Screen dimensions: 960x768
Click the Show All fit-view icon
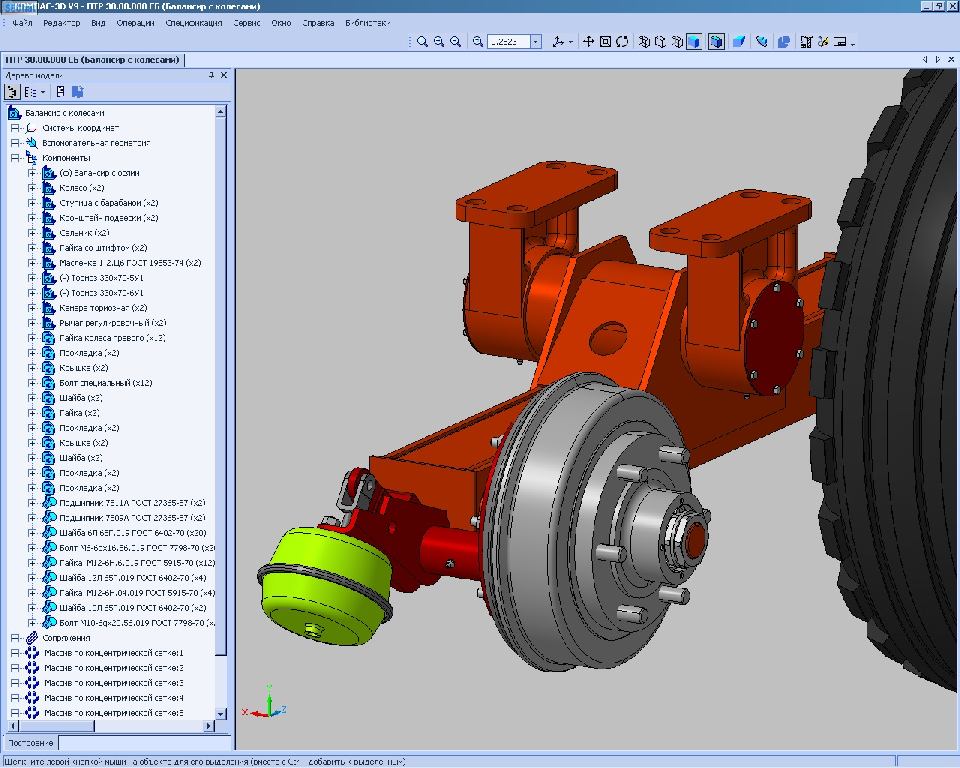tap(605, 42)
